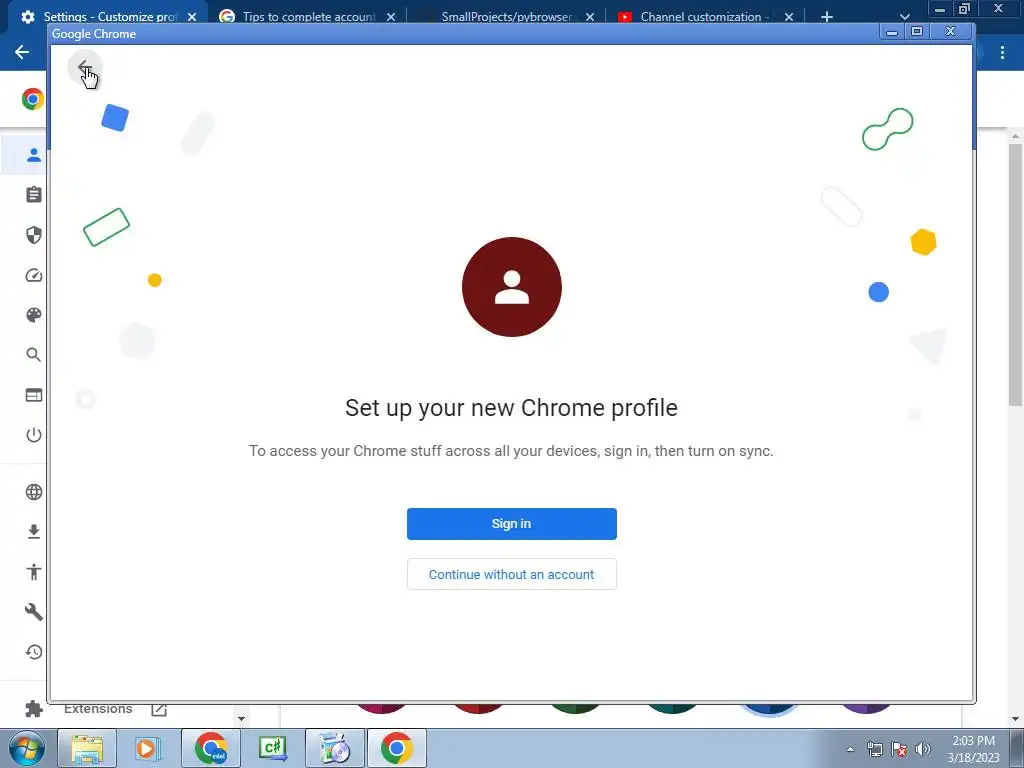Click the Action Center flag tray icon
This screenshot has height=768, width=1024.
click(x=899, y=749)
